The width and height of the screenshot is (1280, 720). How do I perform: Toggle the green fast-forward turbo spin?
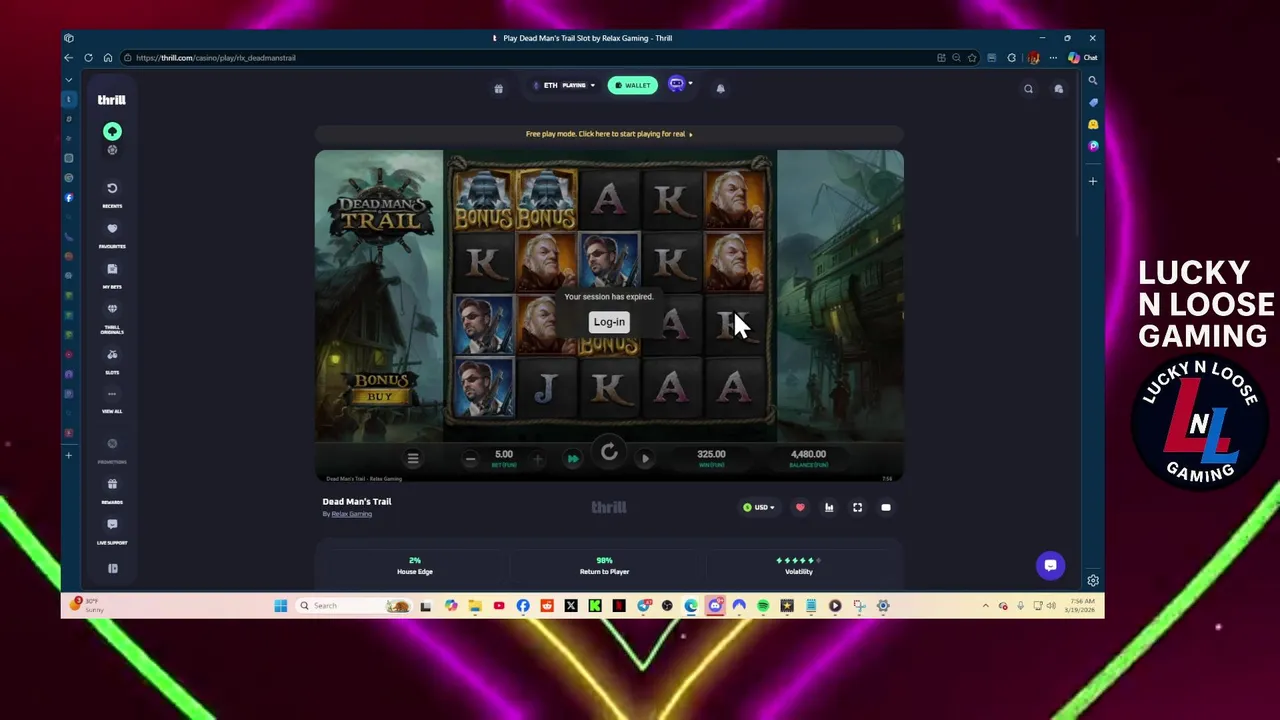click(573, 459)
